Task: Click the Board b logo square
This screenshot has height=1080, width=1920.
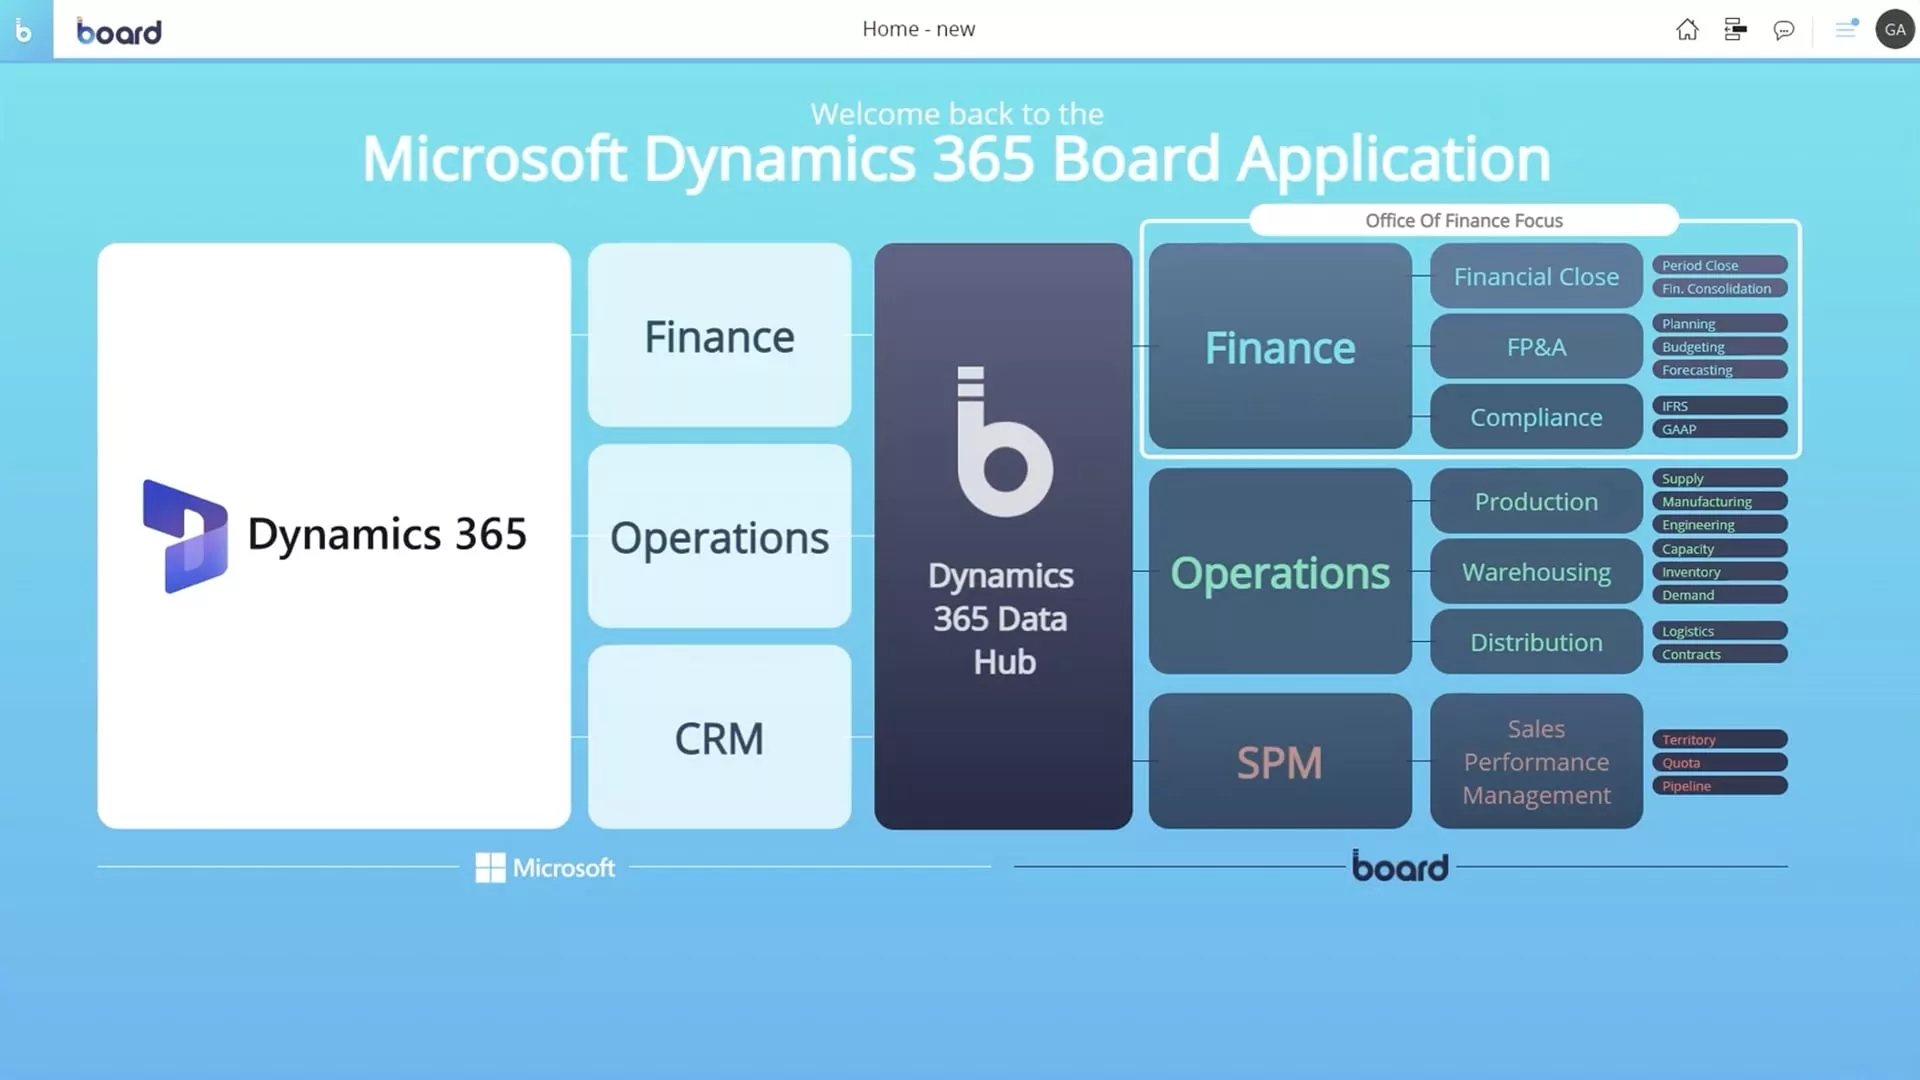Action: [26, 30]
